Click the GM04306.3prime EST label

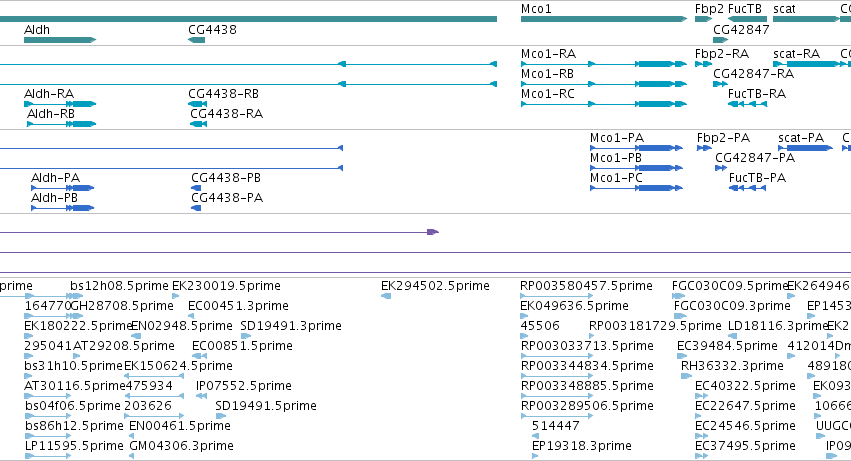coord(181,447)
